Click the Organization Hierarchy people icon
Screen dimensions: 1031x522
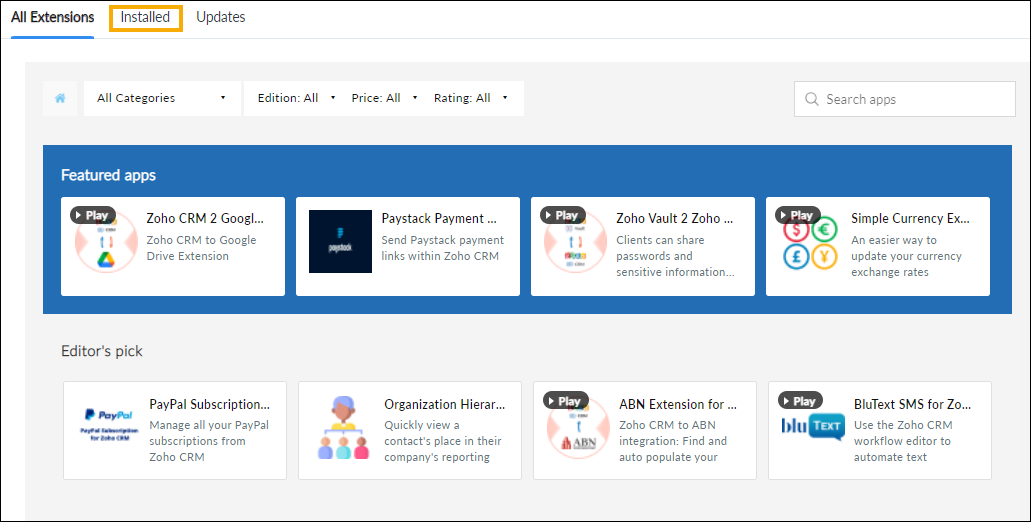click(343, 427)
